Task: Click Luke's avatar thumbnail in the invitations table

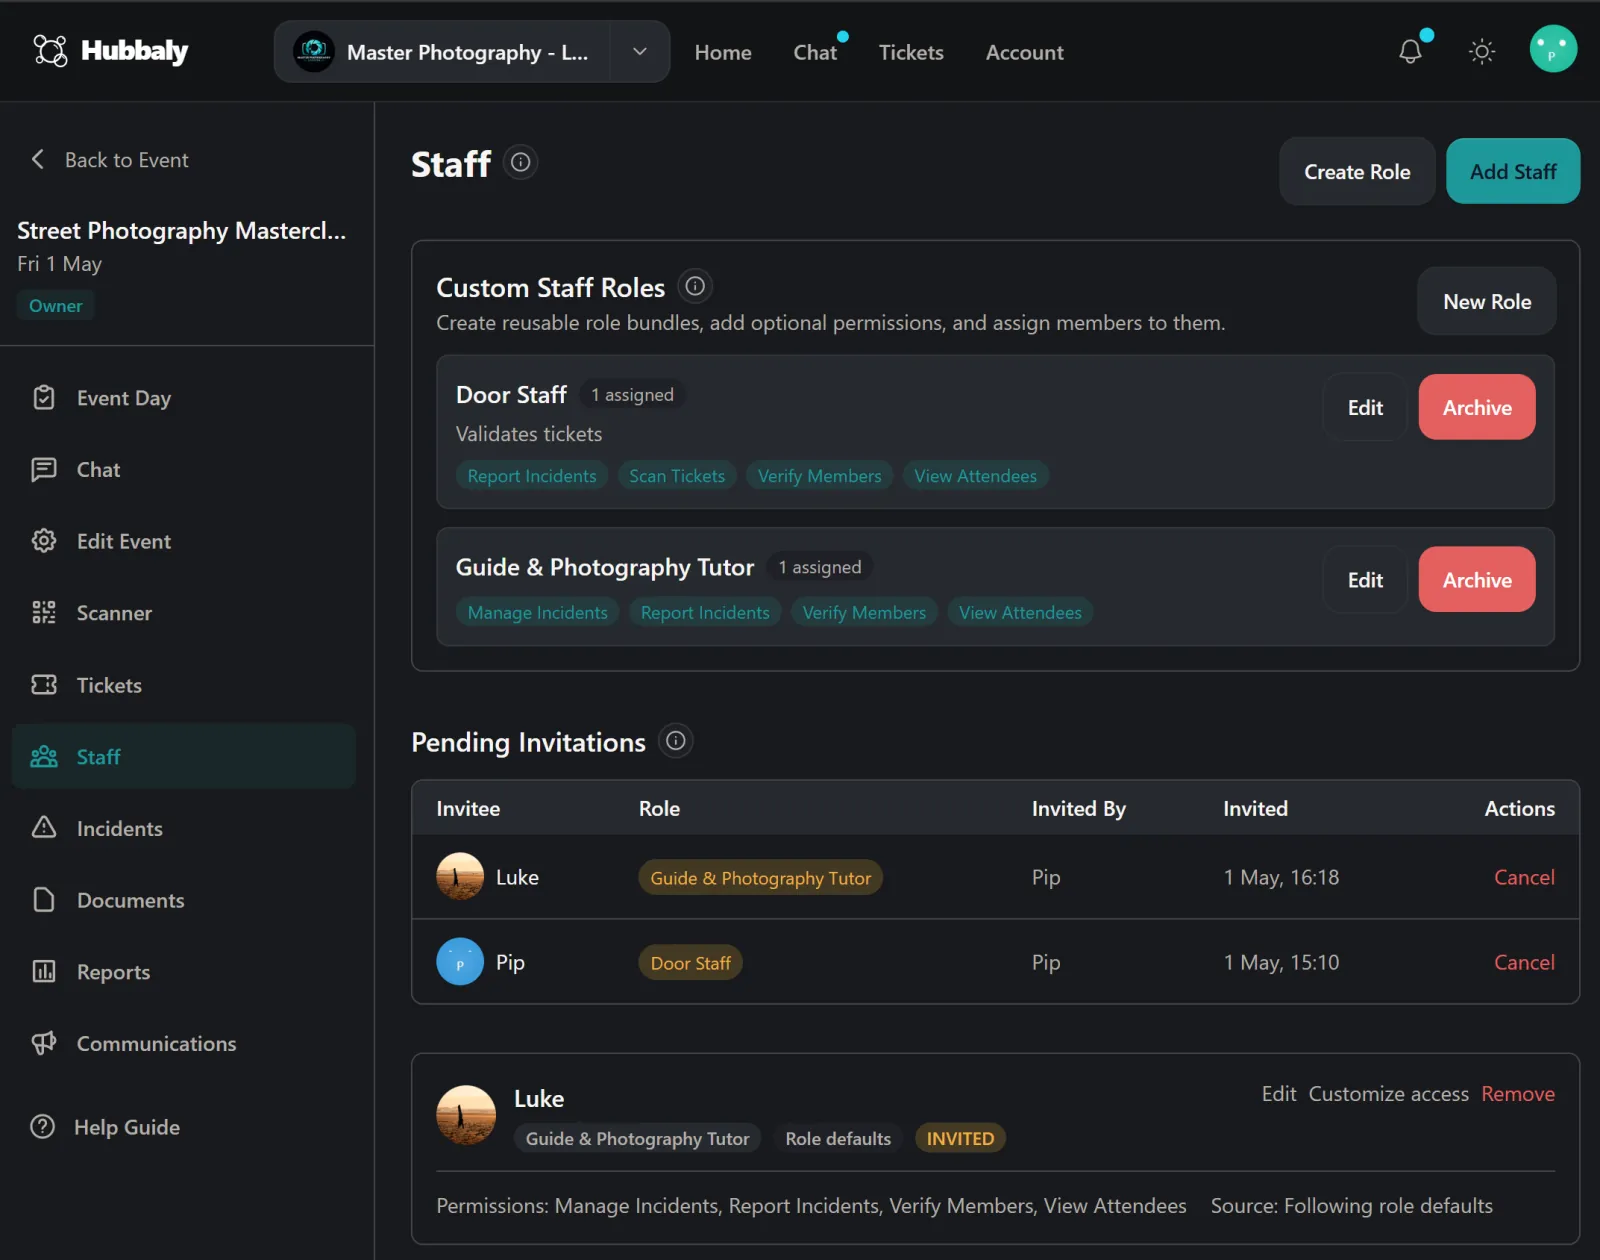Action: [x=460, y=877]
